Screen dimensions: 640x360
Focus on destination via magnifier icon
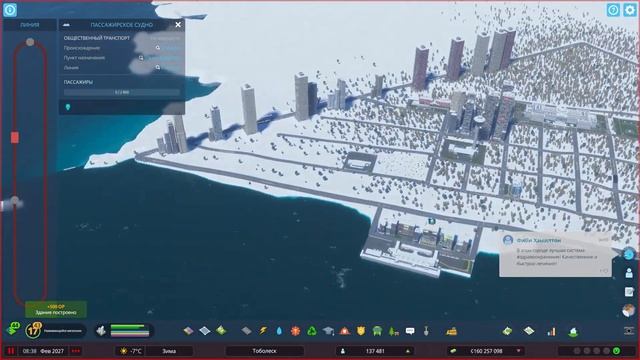coord(141,58)
